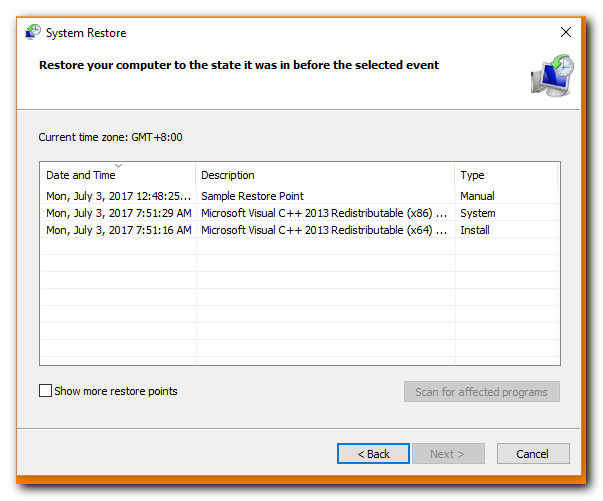Sort by the Description column header
This screenshot has height=501, width=603.
click(x=325, y=175)
